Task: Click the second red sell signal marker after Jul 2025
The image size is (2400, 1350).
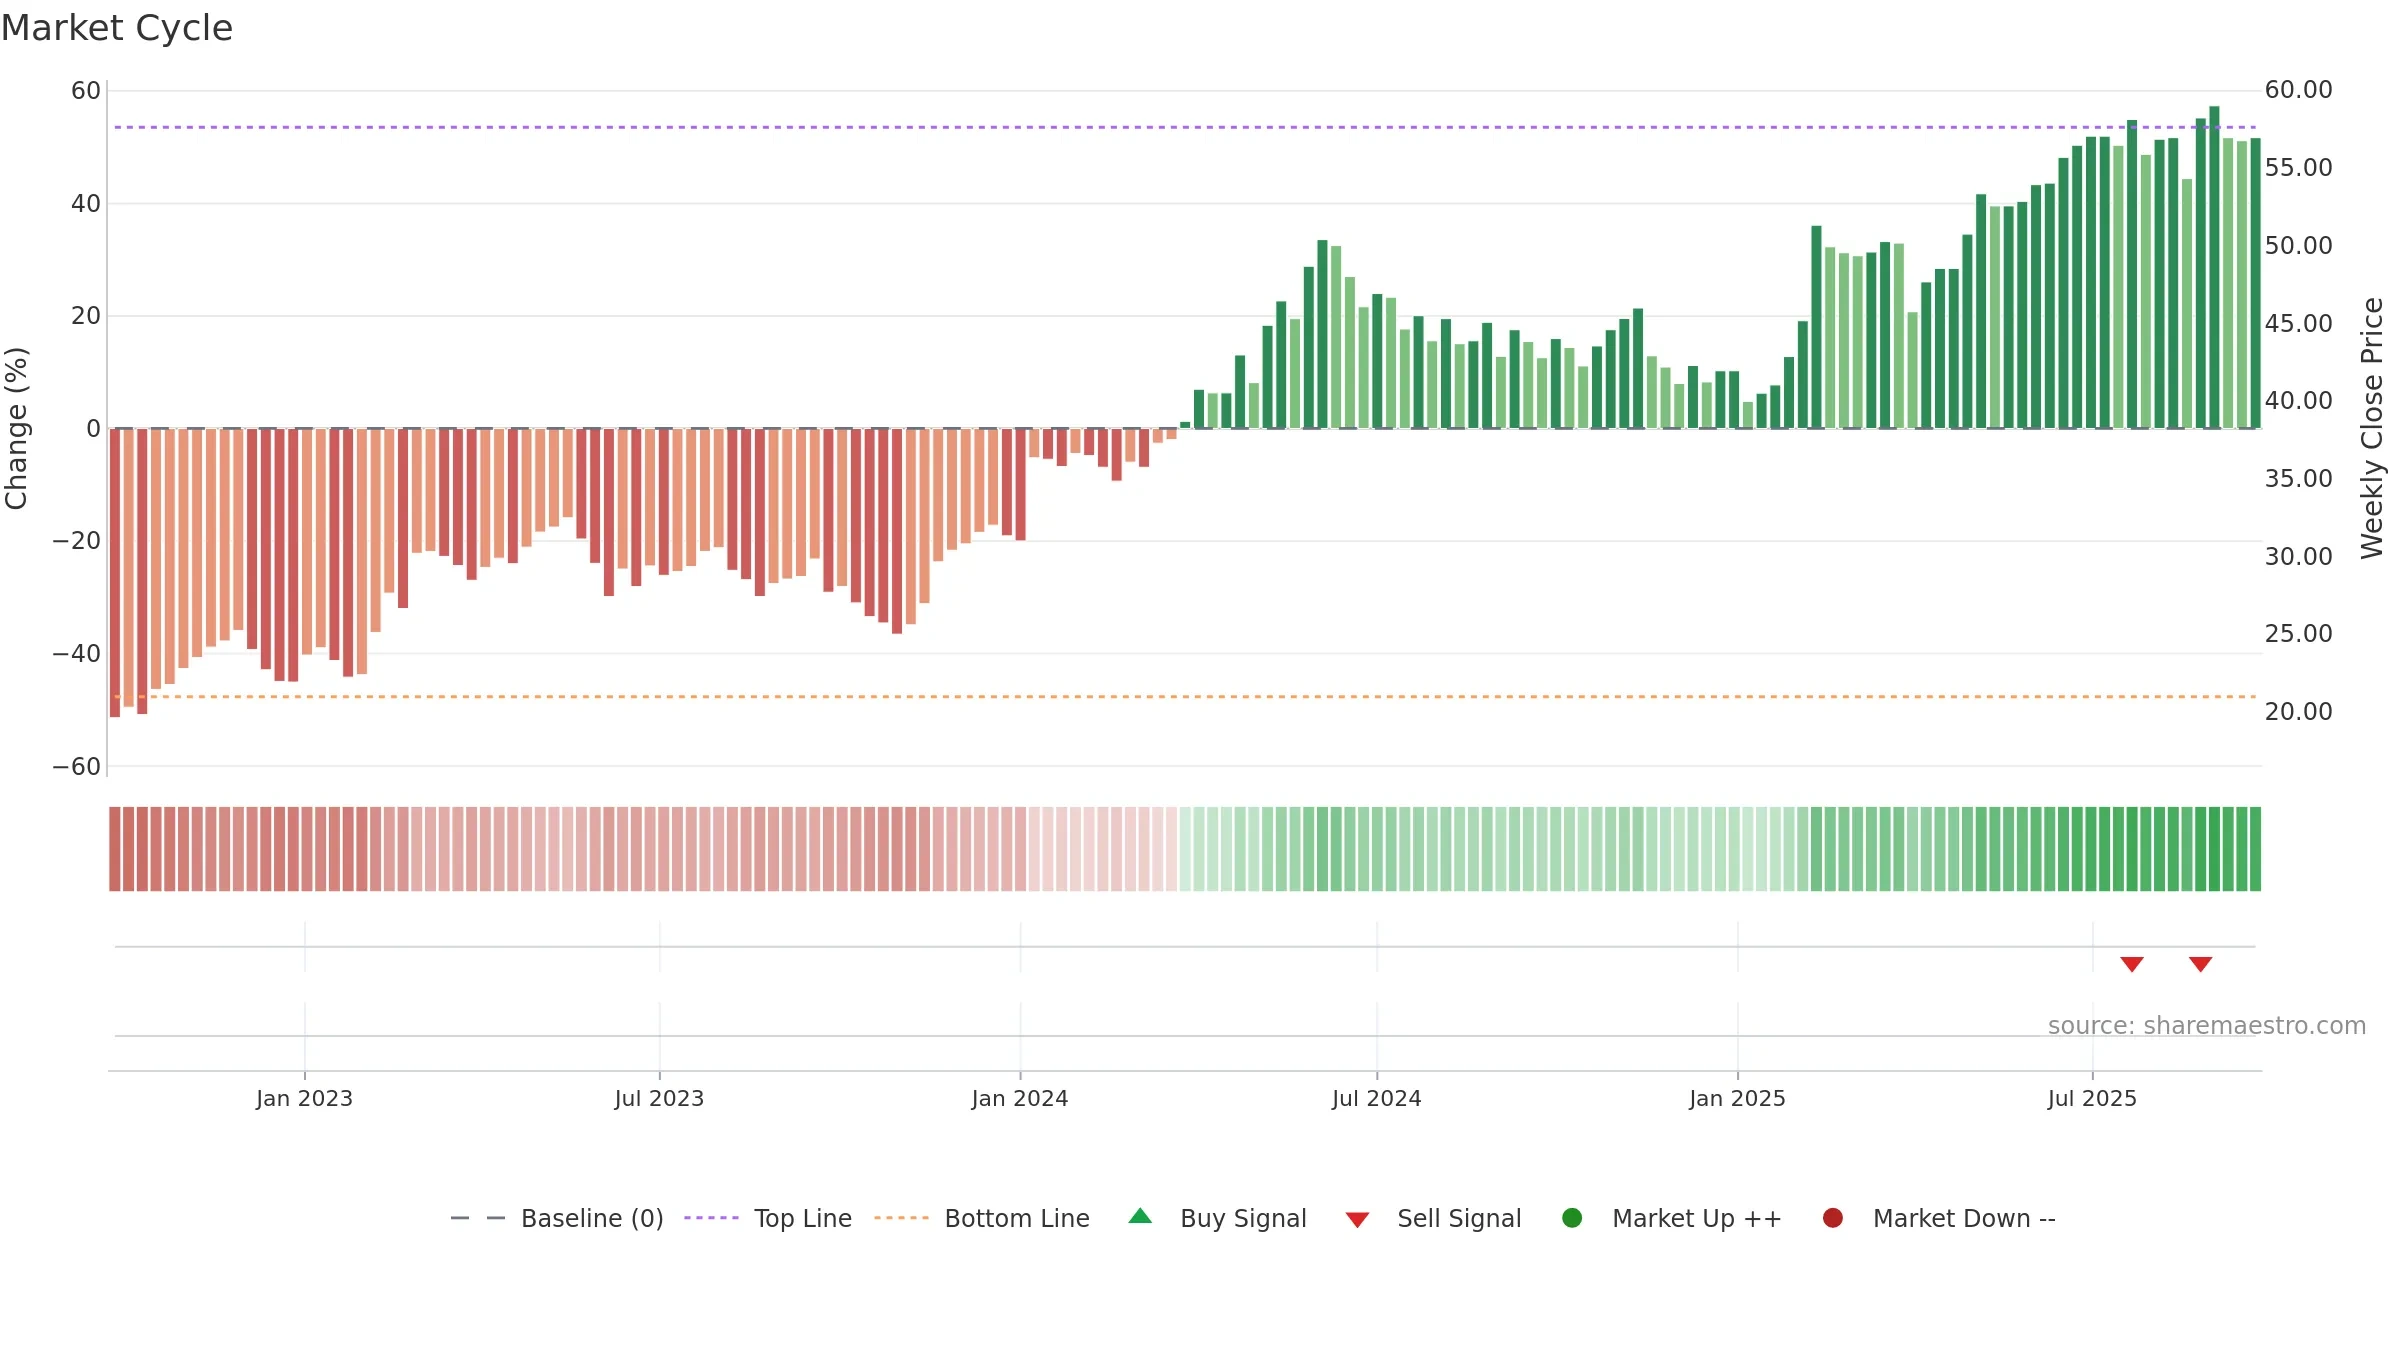Action: pos(2200,964)
